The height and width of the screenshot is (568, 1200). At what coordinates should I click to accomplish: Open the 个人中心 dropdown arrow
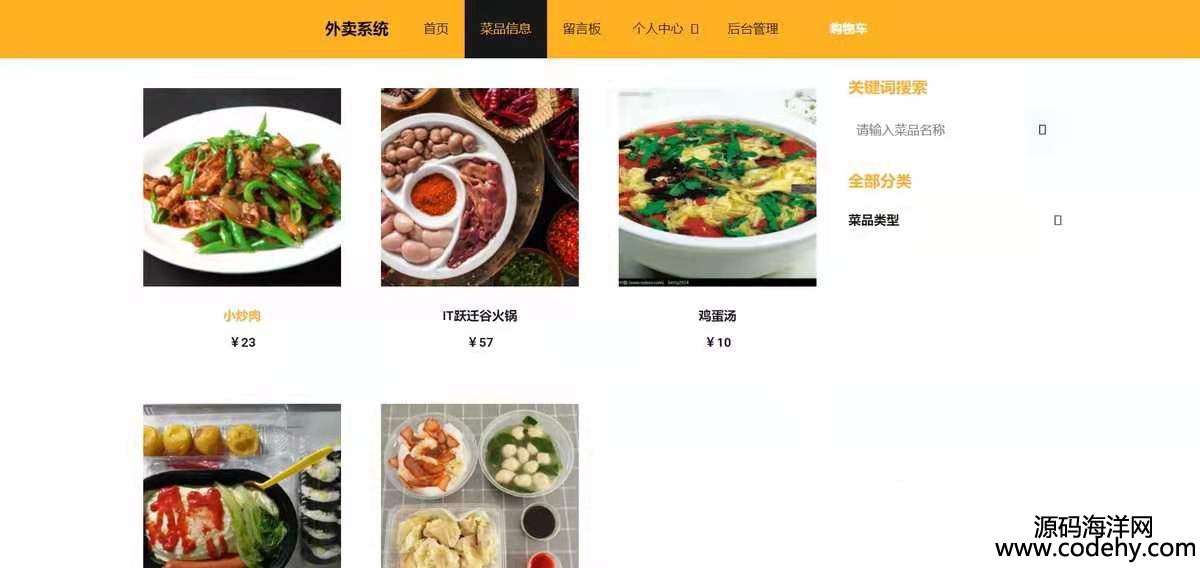(x=694, y=29)
